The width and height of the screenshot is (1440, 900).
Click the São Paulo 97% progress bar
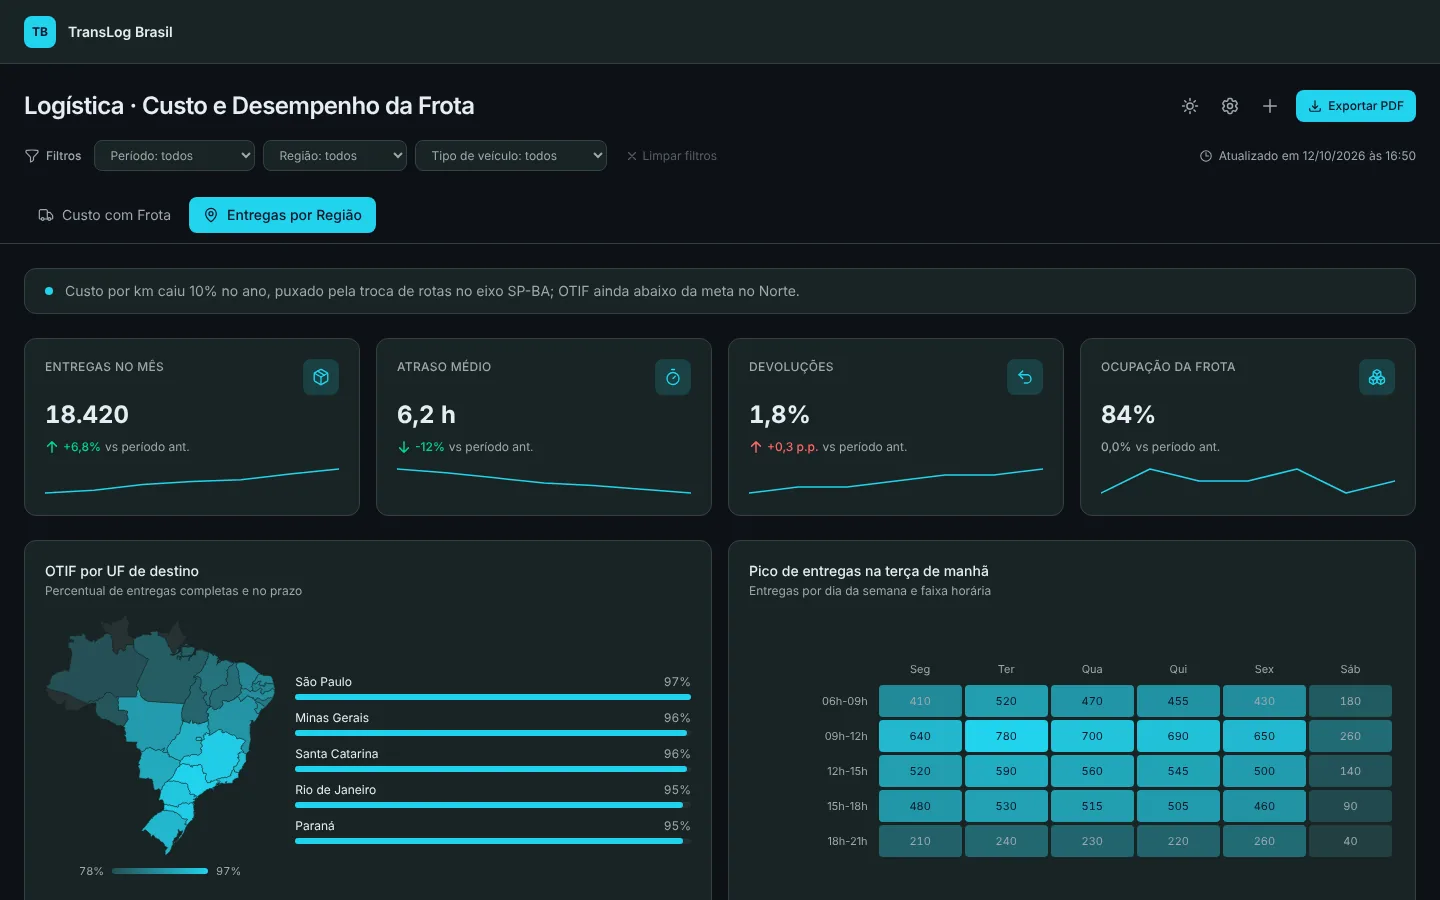click(x=493, y=697)
